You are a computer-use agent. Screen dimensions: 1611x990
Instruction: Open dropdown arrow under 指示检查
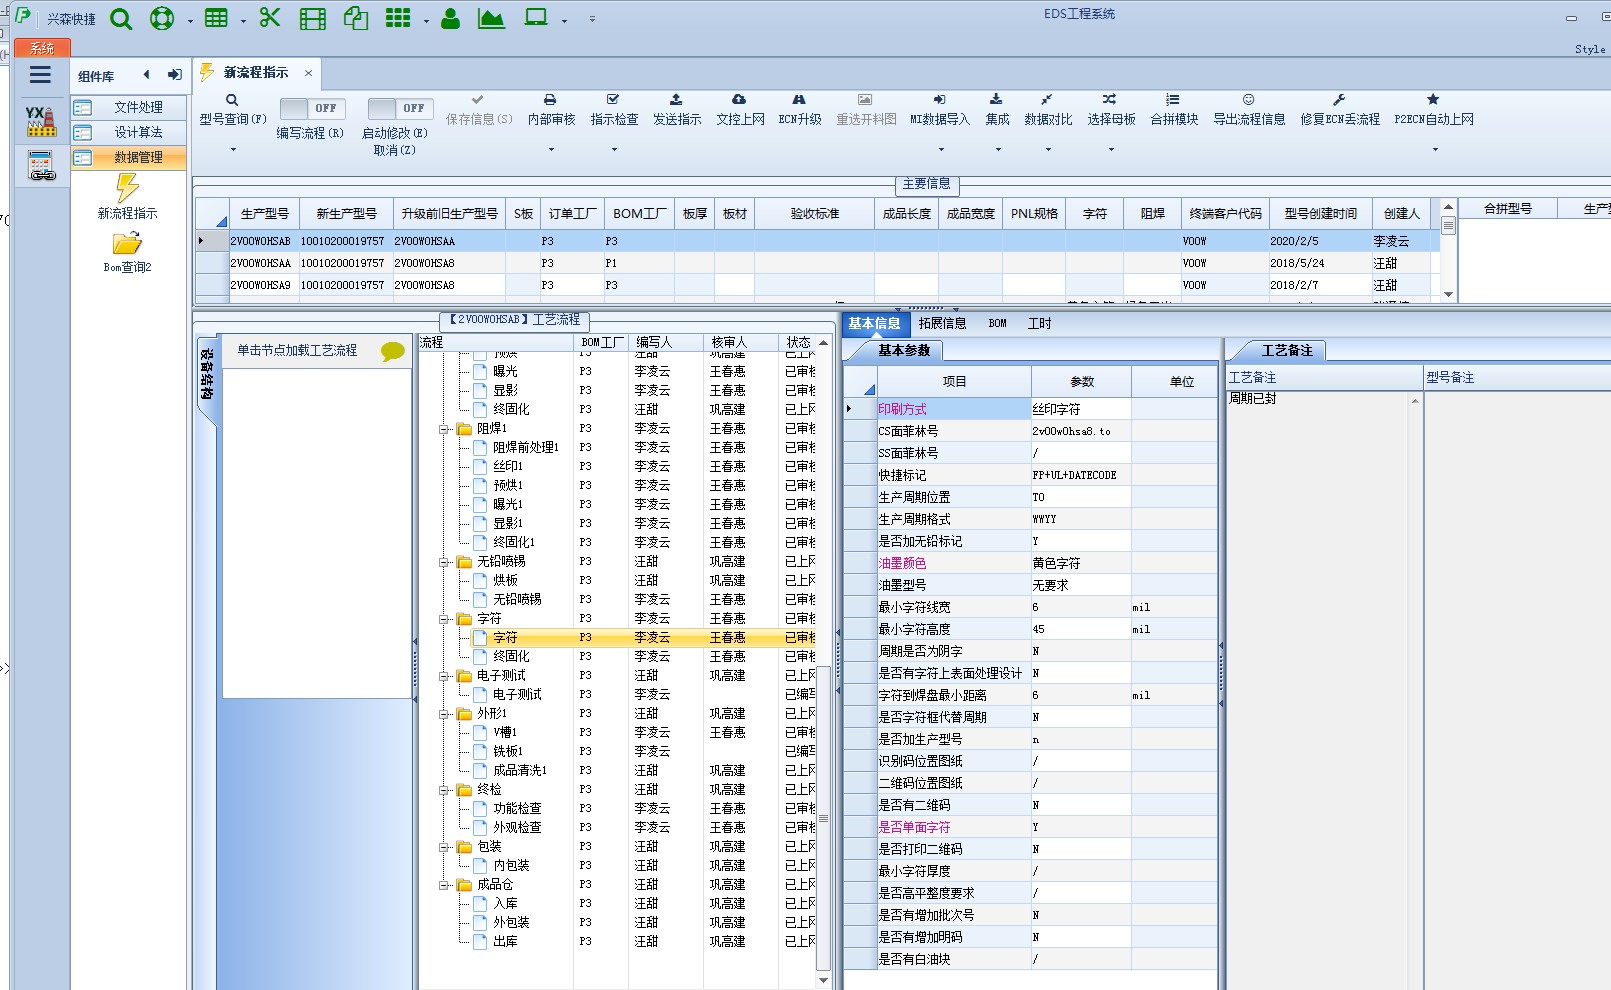click(614, 150)
